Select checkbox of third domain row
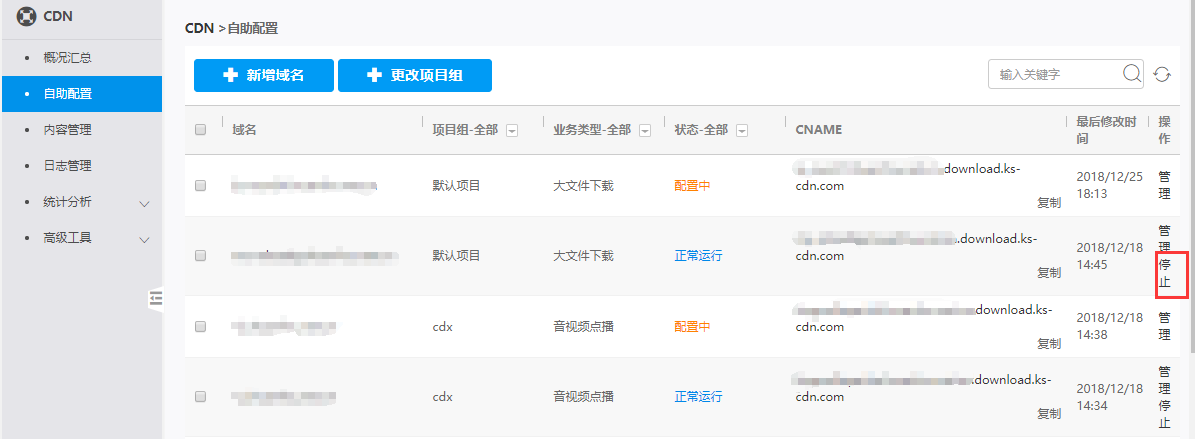 pyautogui.click(x=200, y=327)
